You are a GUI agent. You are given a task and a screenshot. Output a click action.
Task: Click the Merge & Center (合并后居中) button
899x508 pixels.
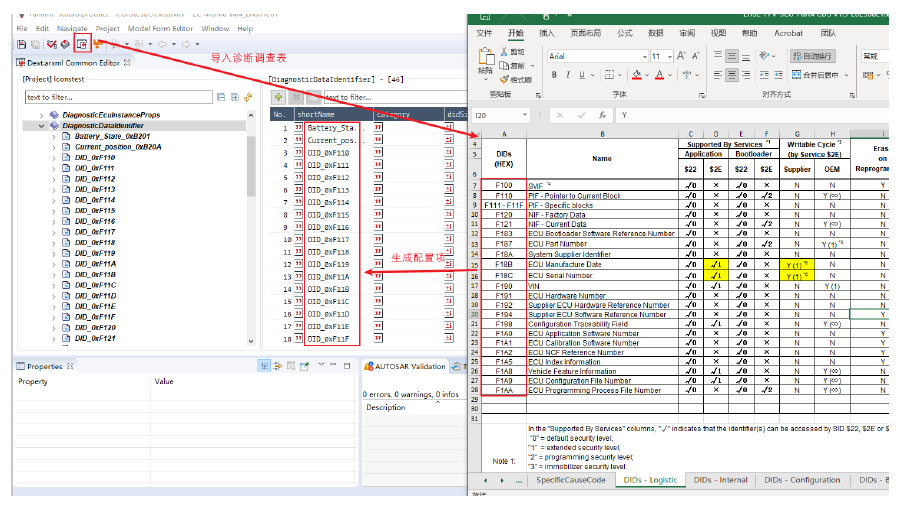[815, 75]
